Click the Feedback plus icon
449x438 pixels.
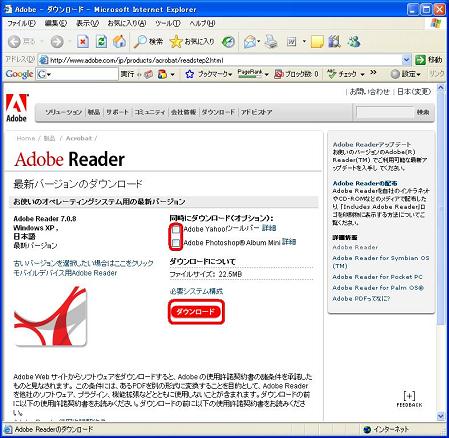pyautogui.click(x=409, y=396)
